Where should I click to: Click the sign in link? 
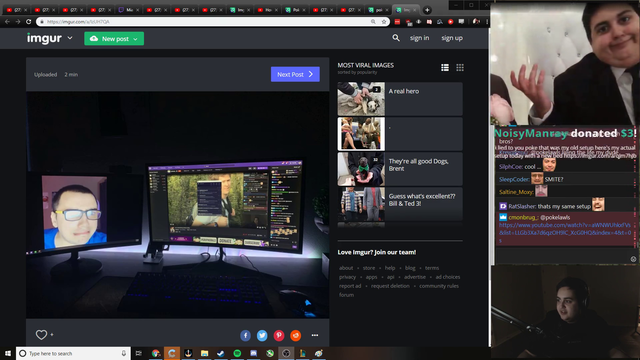point(419,38)
